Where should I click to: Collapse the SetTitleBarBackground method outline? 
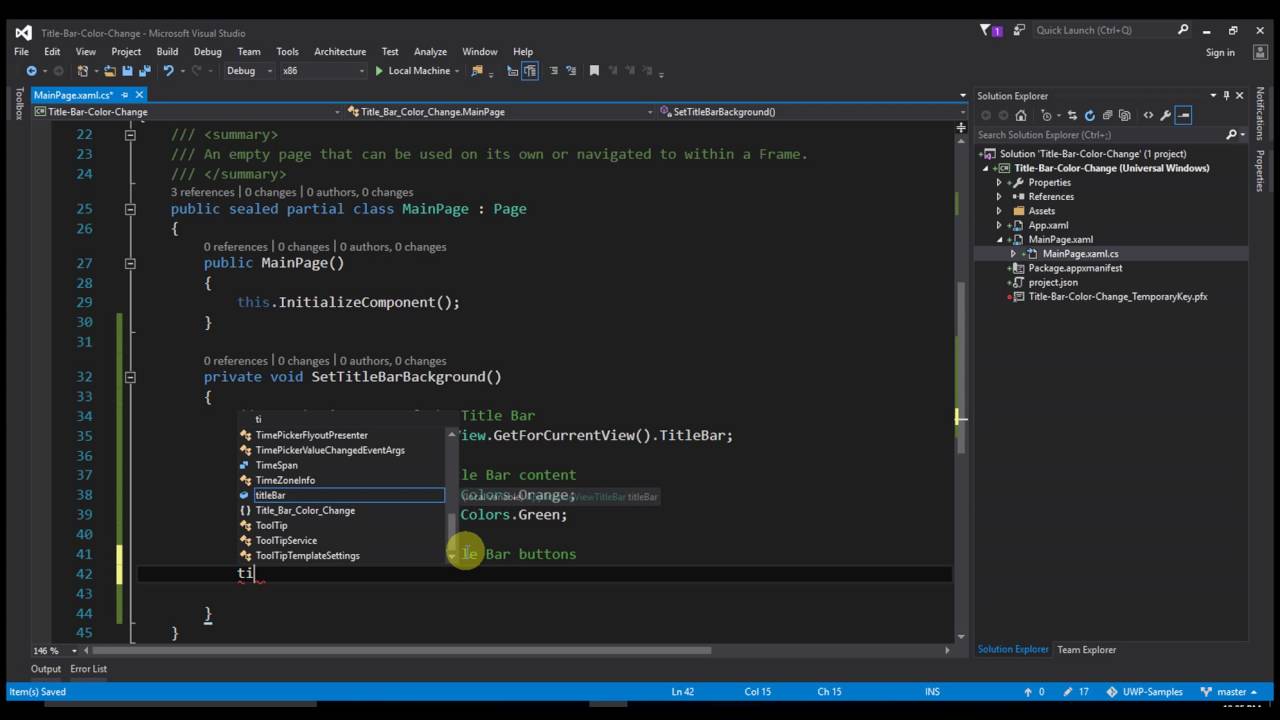click(130, 377)
